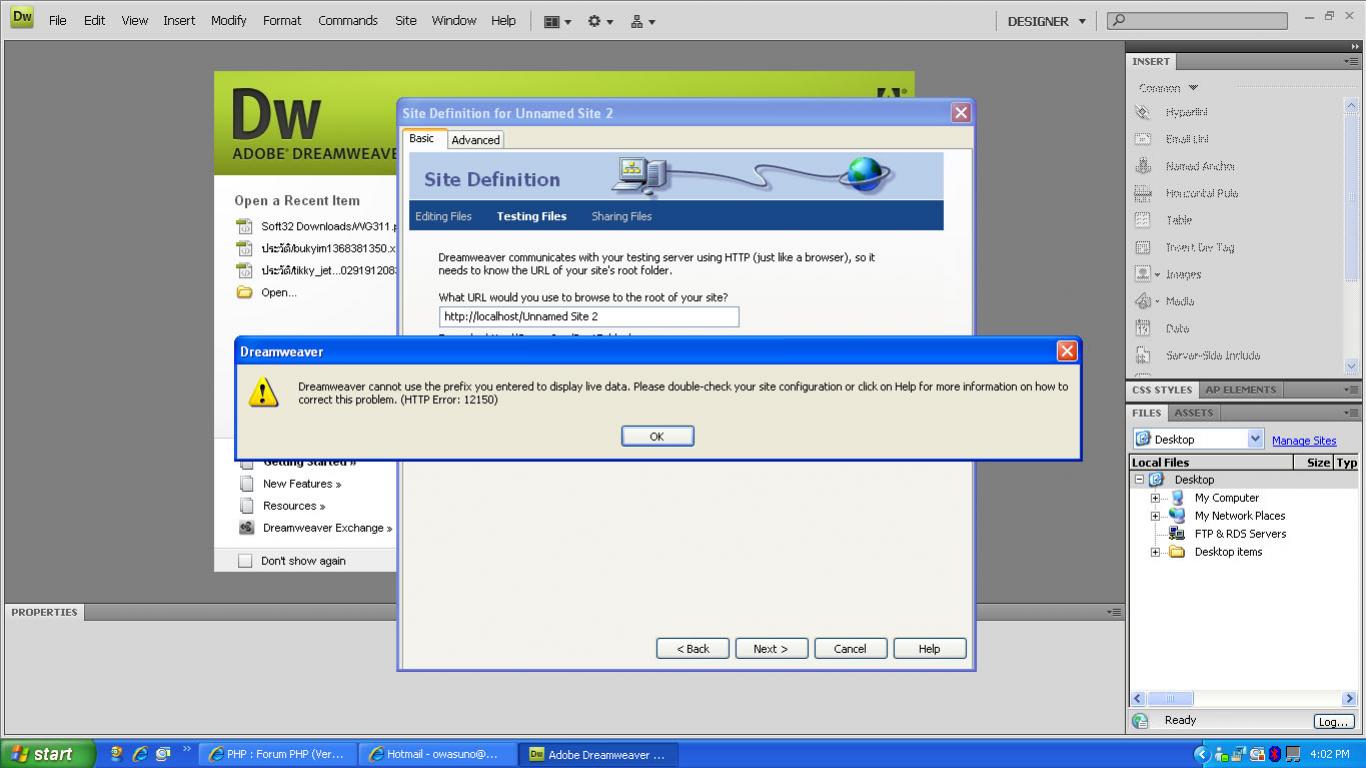Click the Size column header in Files panel

1313,462
